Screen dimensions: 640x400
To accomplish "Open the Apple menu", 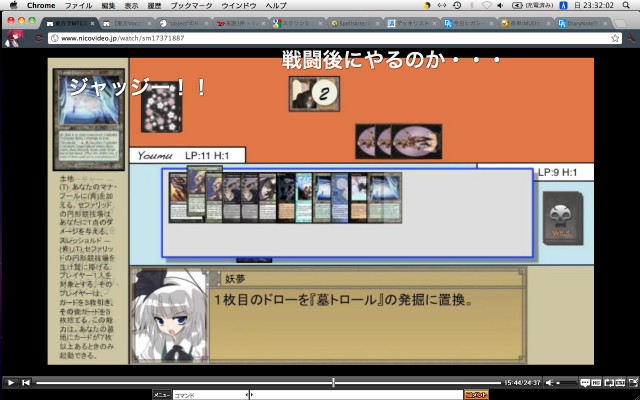I will pyautogui.click(x=13, y=5).
